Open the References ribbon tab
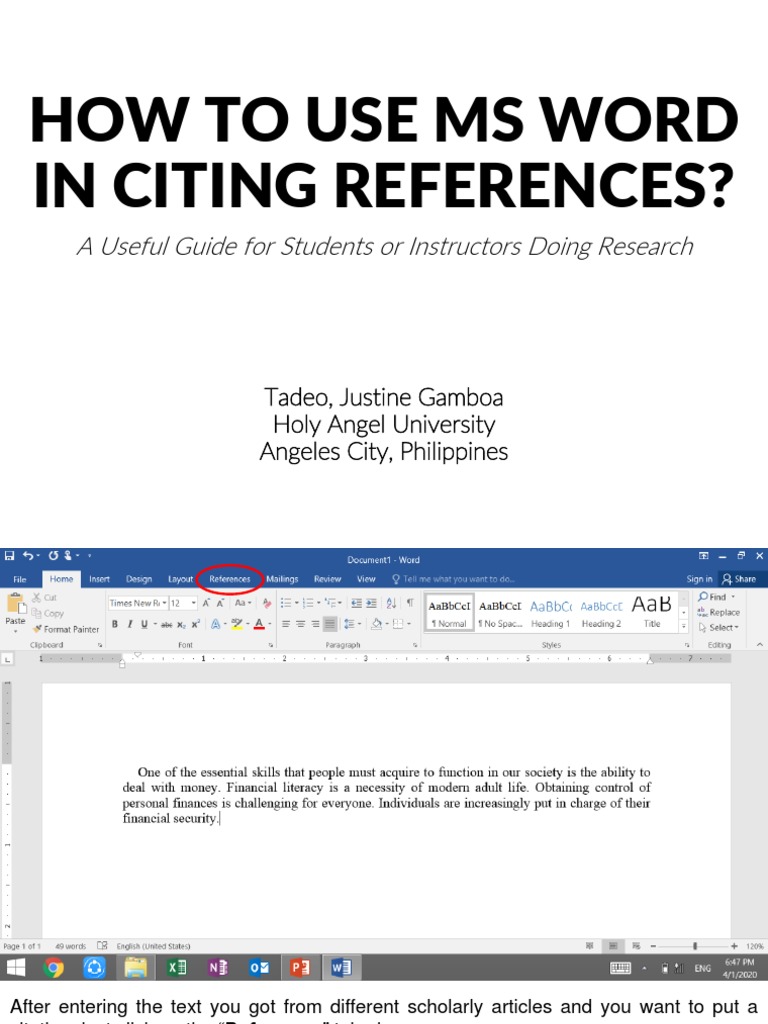 point(230,579)
